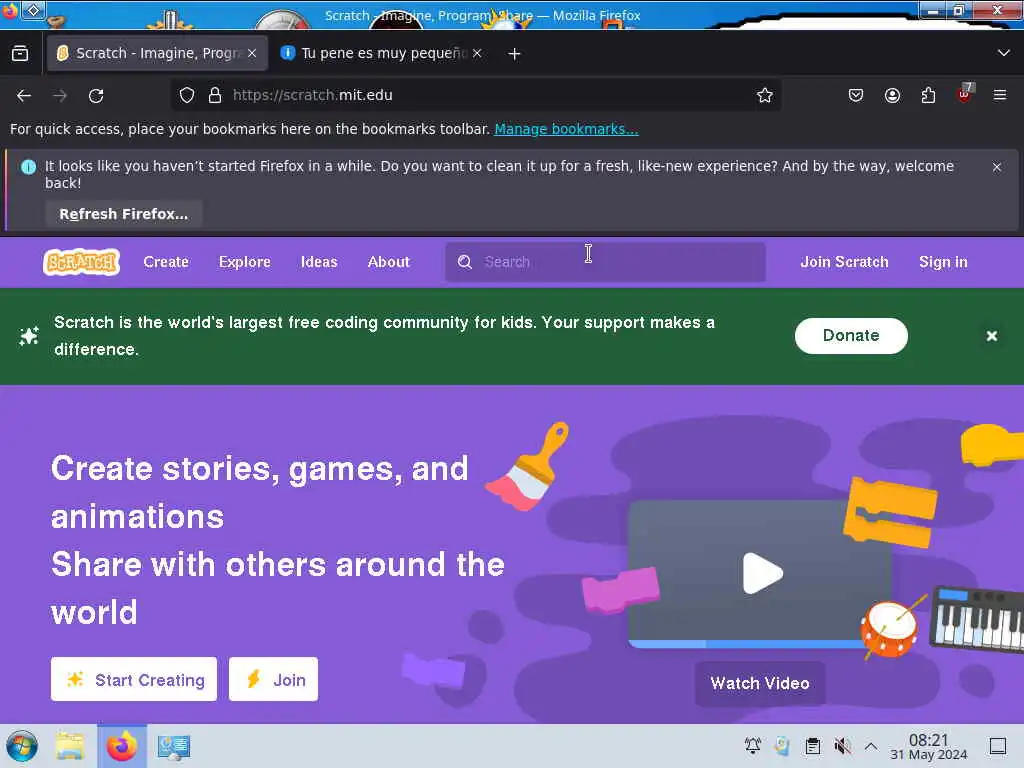Open the clock showing 08:21

[x=929, y=746]
